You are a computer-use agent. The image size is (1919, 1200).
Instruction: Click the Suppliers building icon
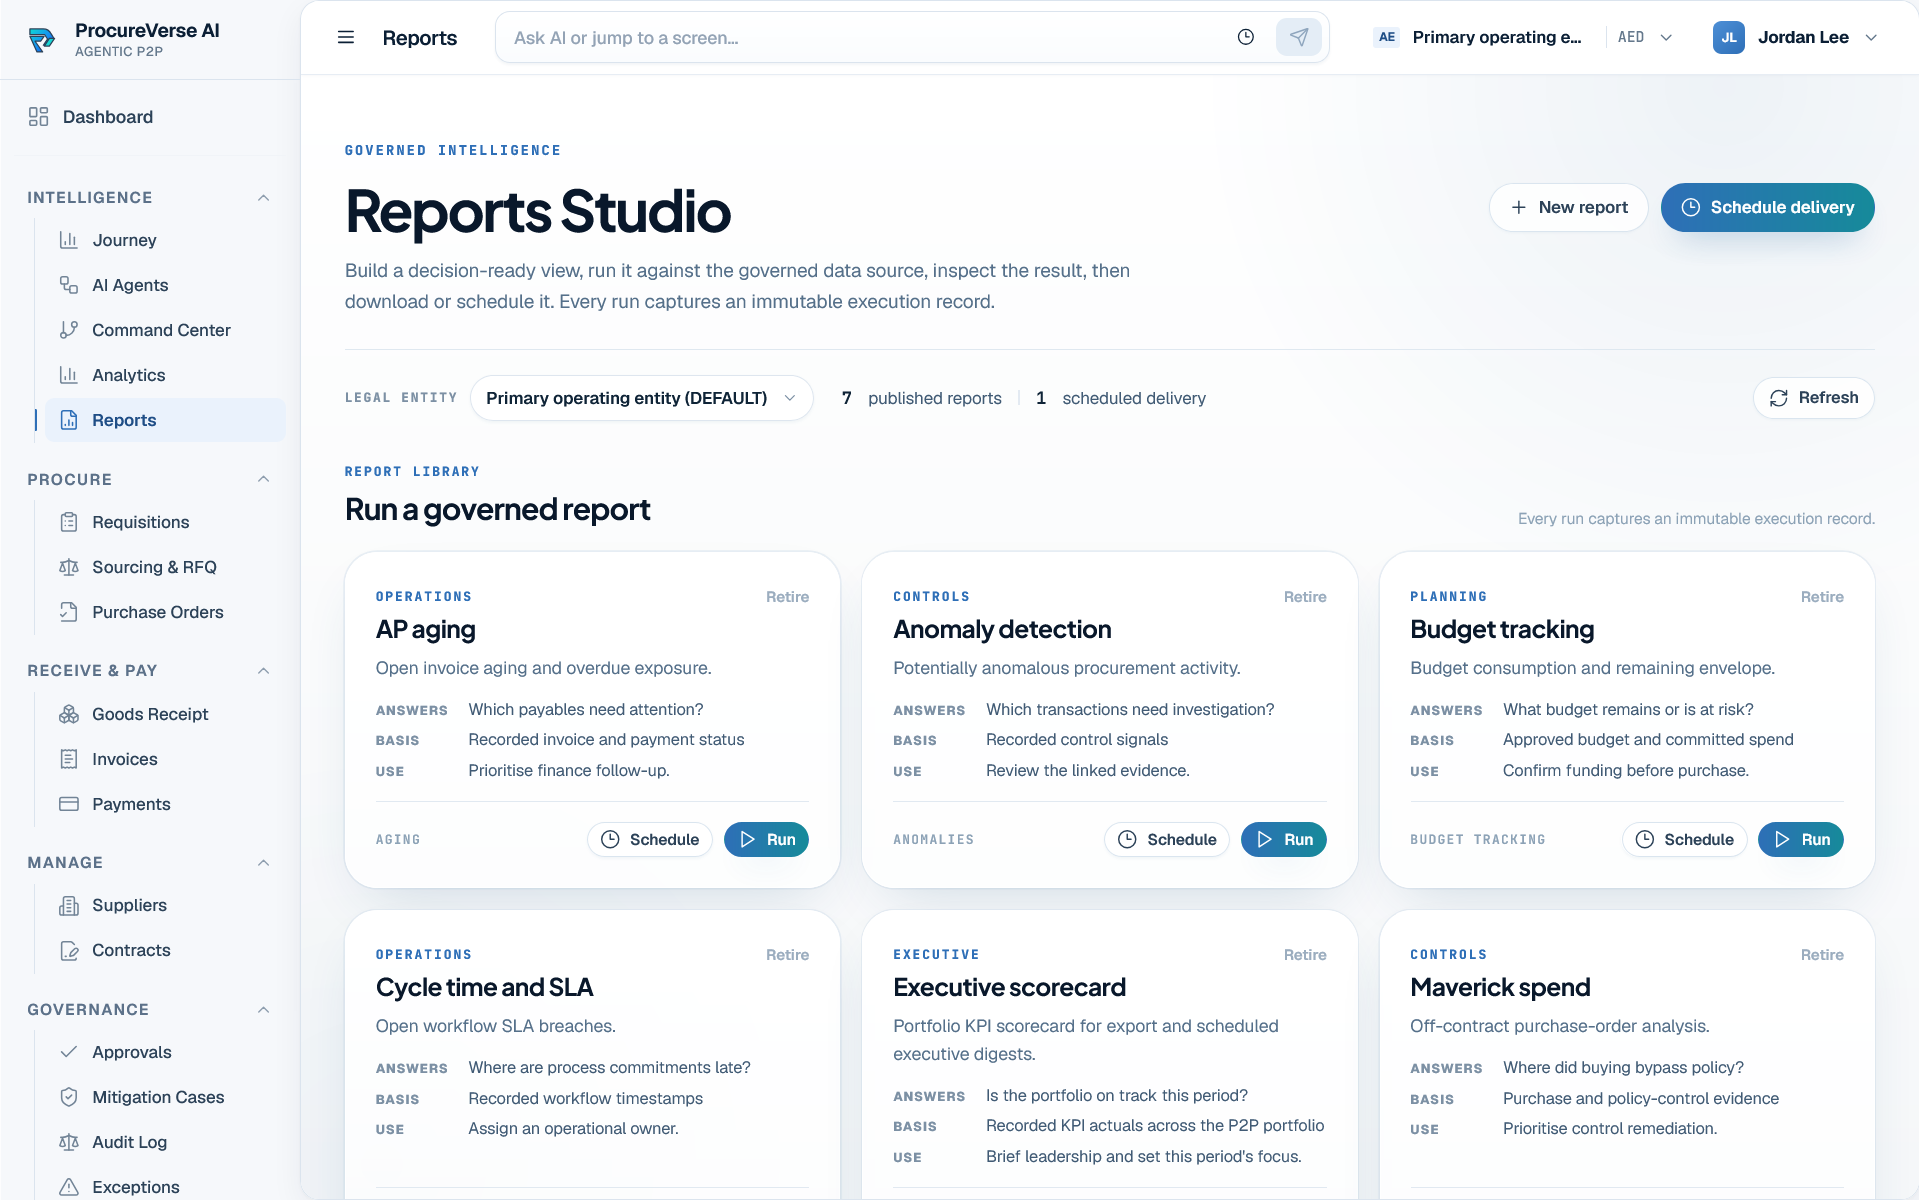pyautogui.click(x=69, y=905)
